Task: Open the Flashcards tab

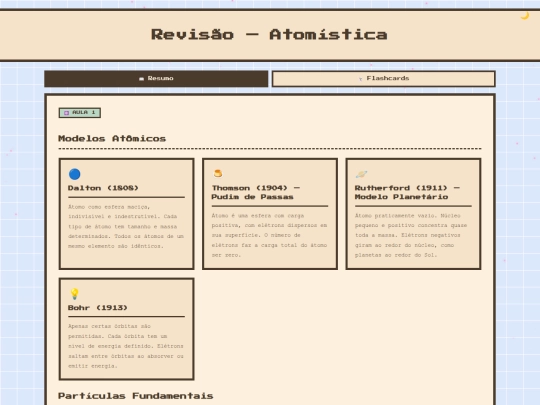Action: (x=384, y=79)
